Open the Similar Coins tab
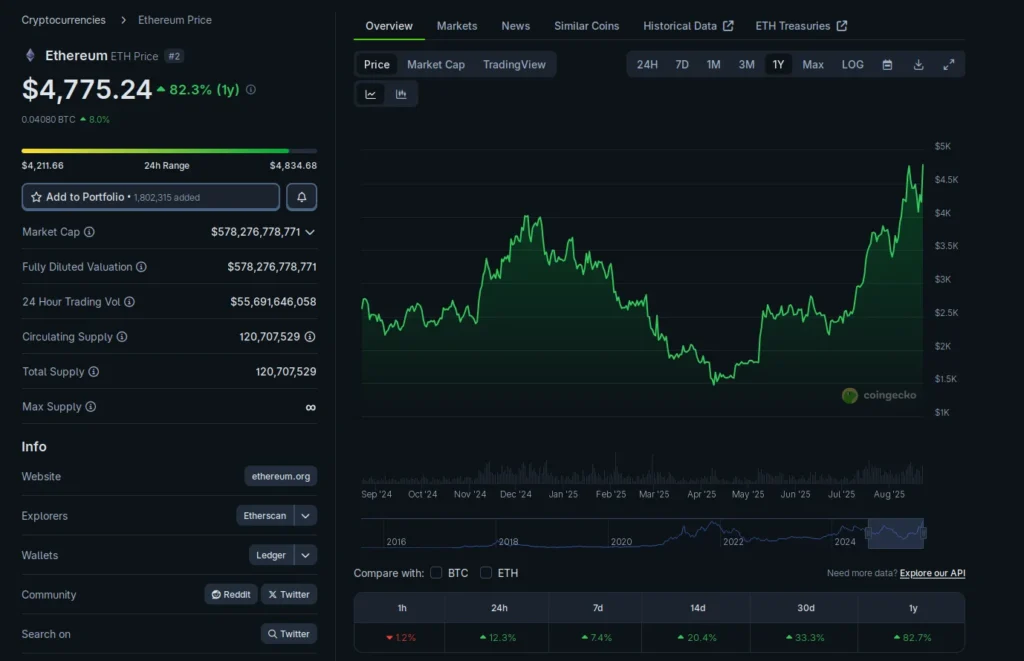Screen dimensions: 1024x661 pyautogui.click(x=586, y=26)
